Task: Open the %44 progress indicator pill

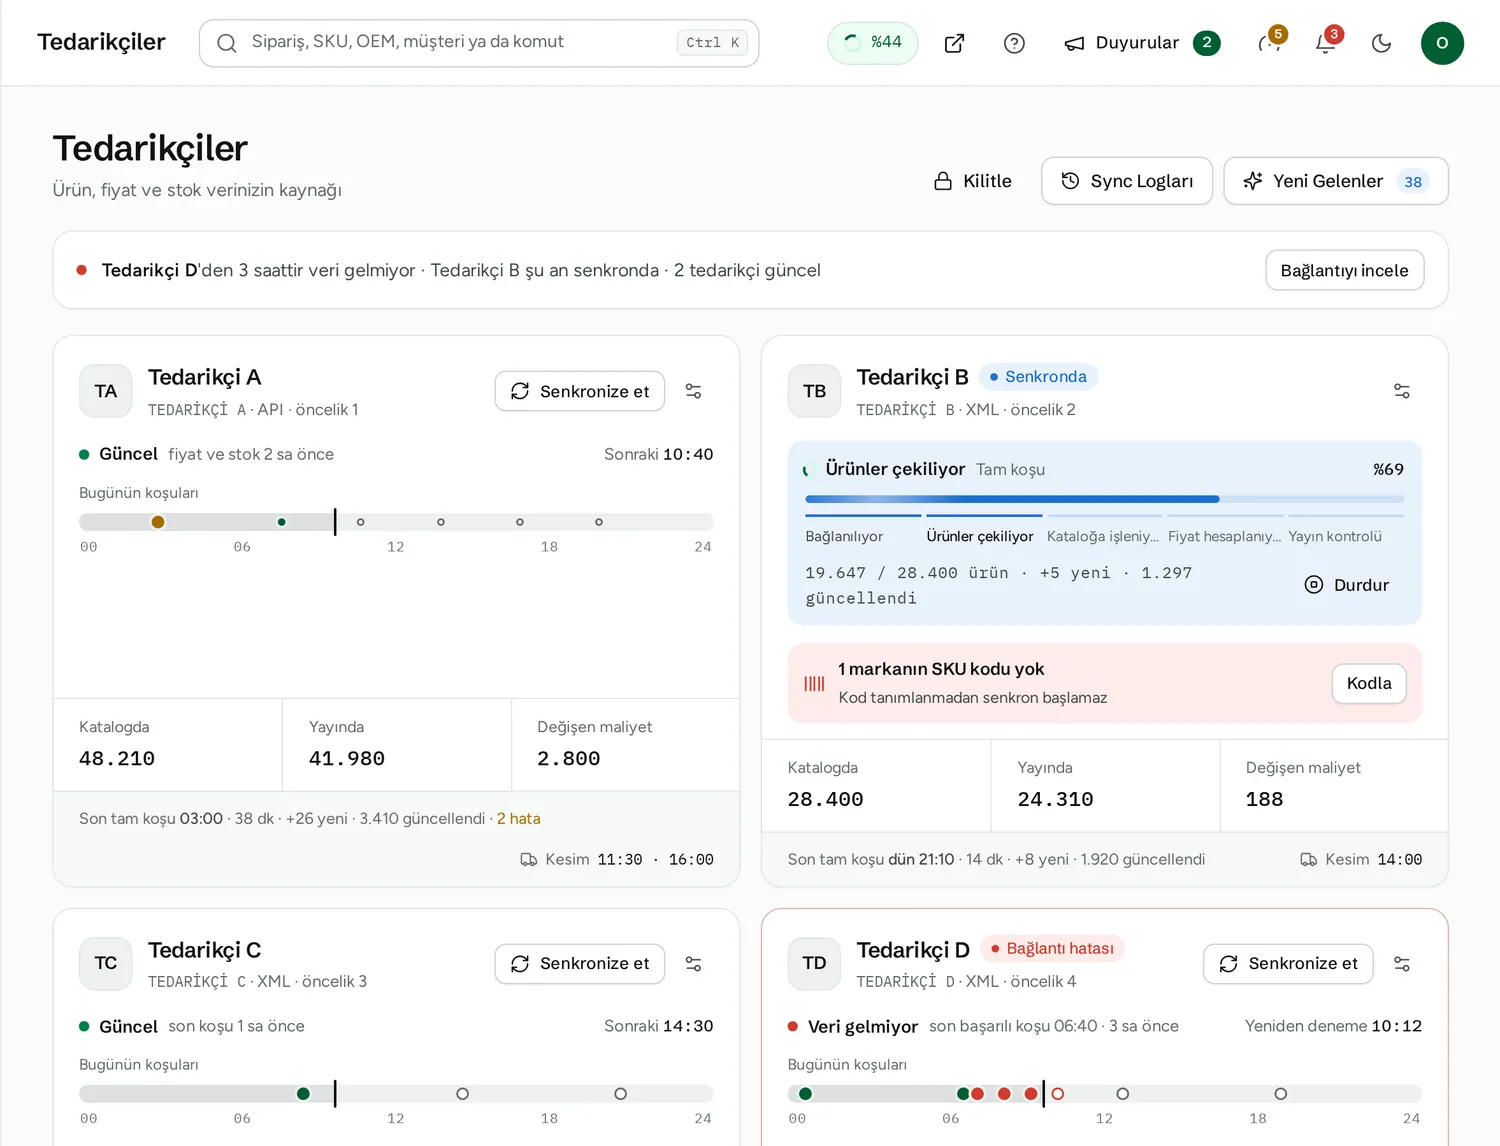Action: coord(873,43)
